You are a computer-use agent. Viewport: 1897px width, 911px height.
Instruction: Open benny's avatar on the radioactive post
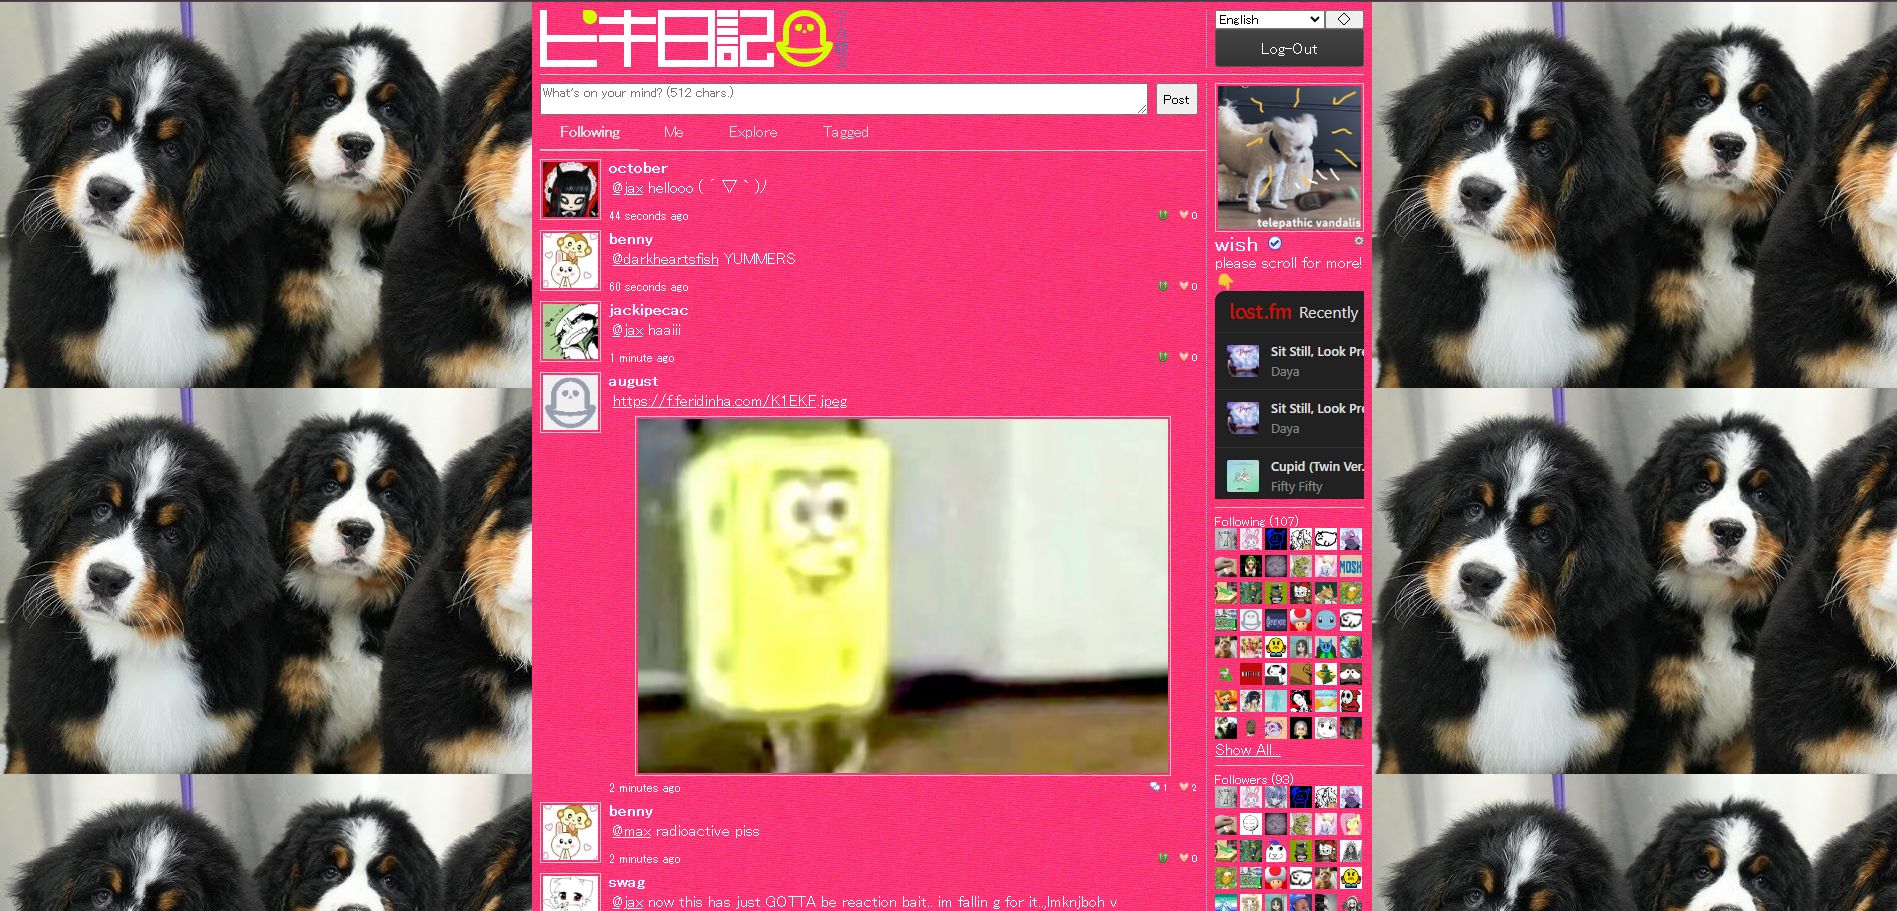click(570, 832)
